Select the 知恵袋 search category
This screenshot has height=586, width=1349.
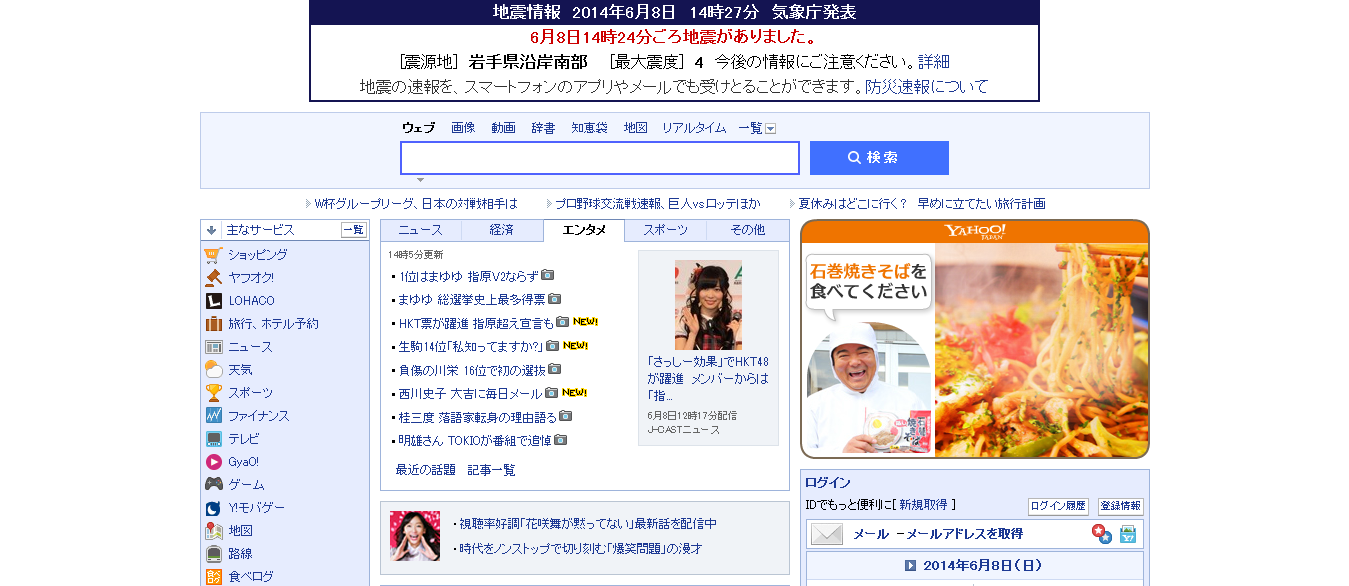tap(589, 128)
